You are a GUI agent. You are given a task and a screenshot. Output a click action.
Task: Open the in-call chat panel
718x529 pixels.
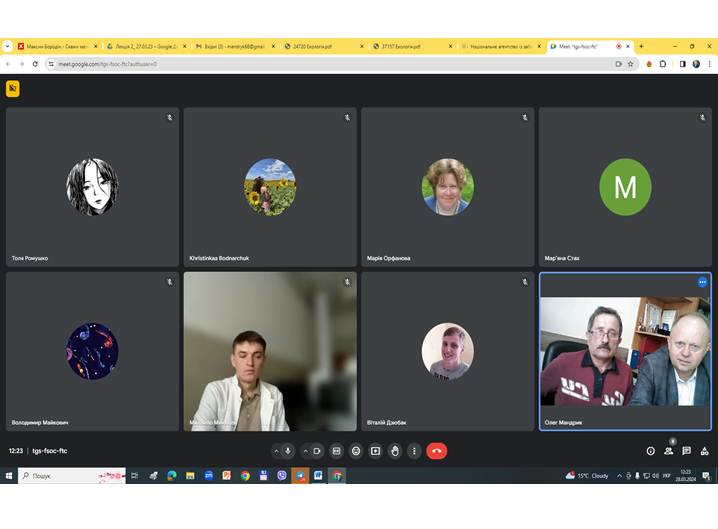[686, 451]
